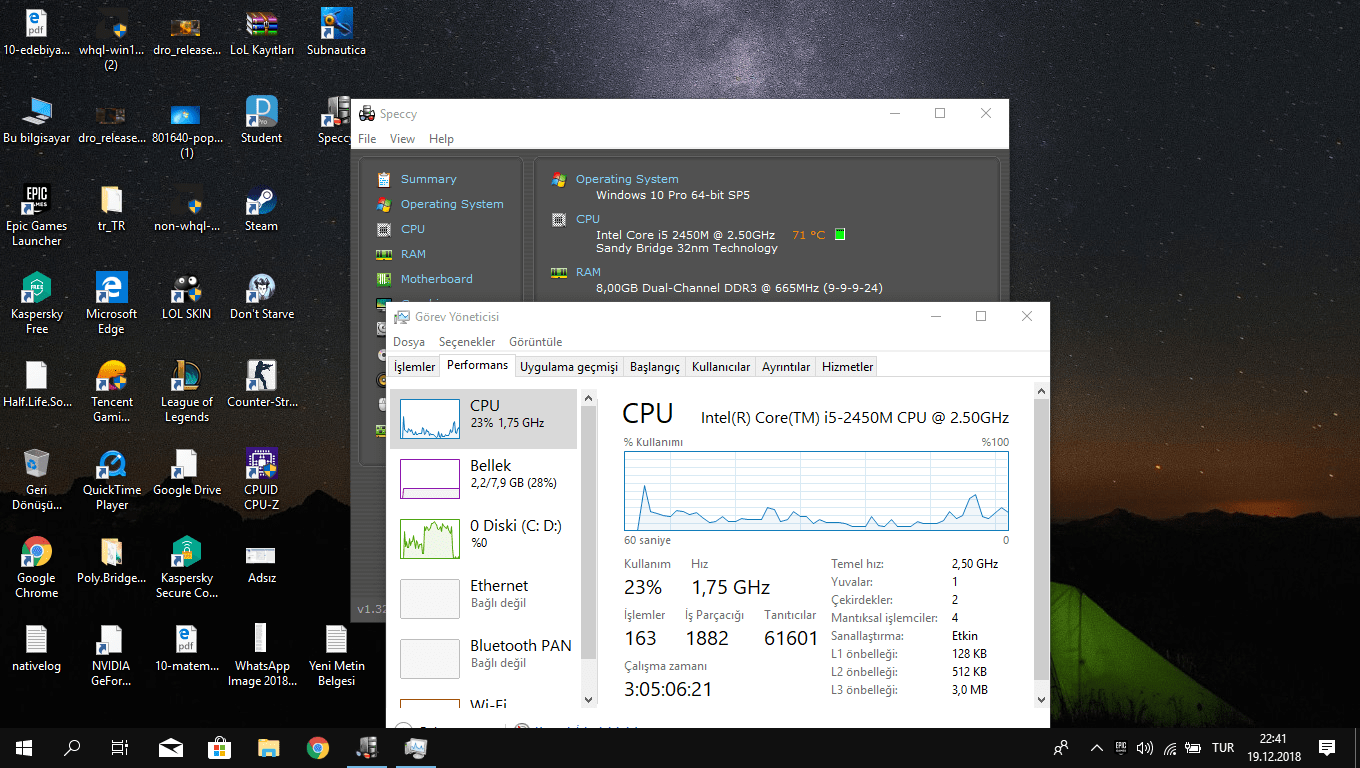Select Bellek memory graph in performance list
Image resolution: width=1360 pixels, height=768 pixels.
coord(484,479)
